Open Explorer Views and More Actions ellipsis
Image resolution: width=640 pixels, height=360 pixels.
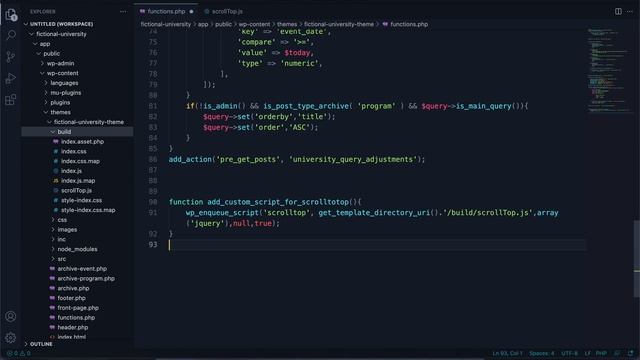point(123,12)
